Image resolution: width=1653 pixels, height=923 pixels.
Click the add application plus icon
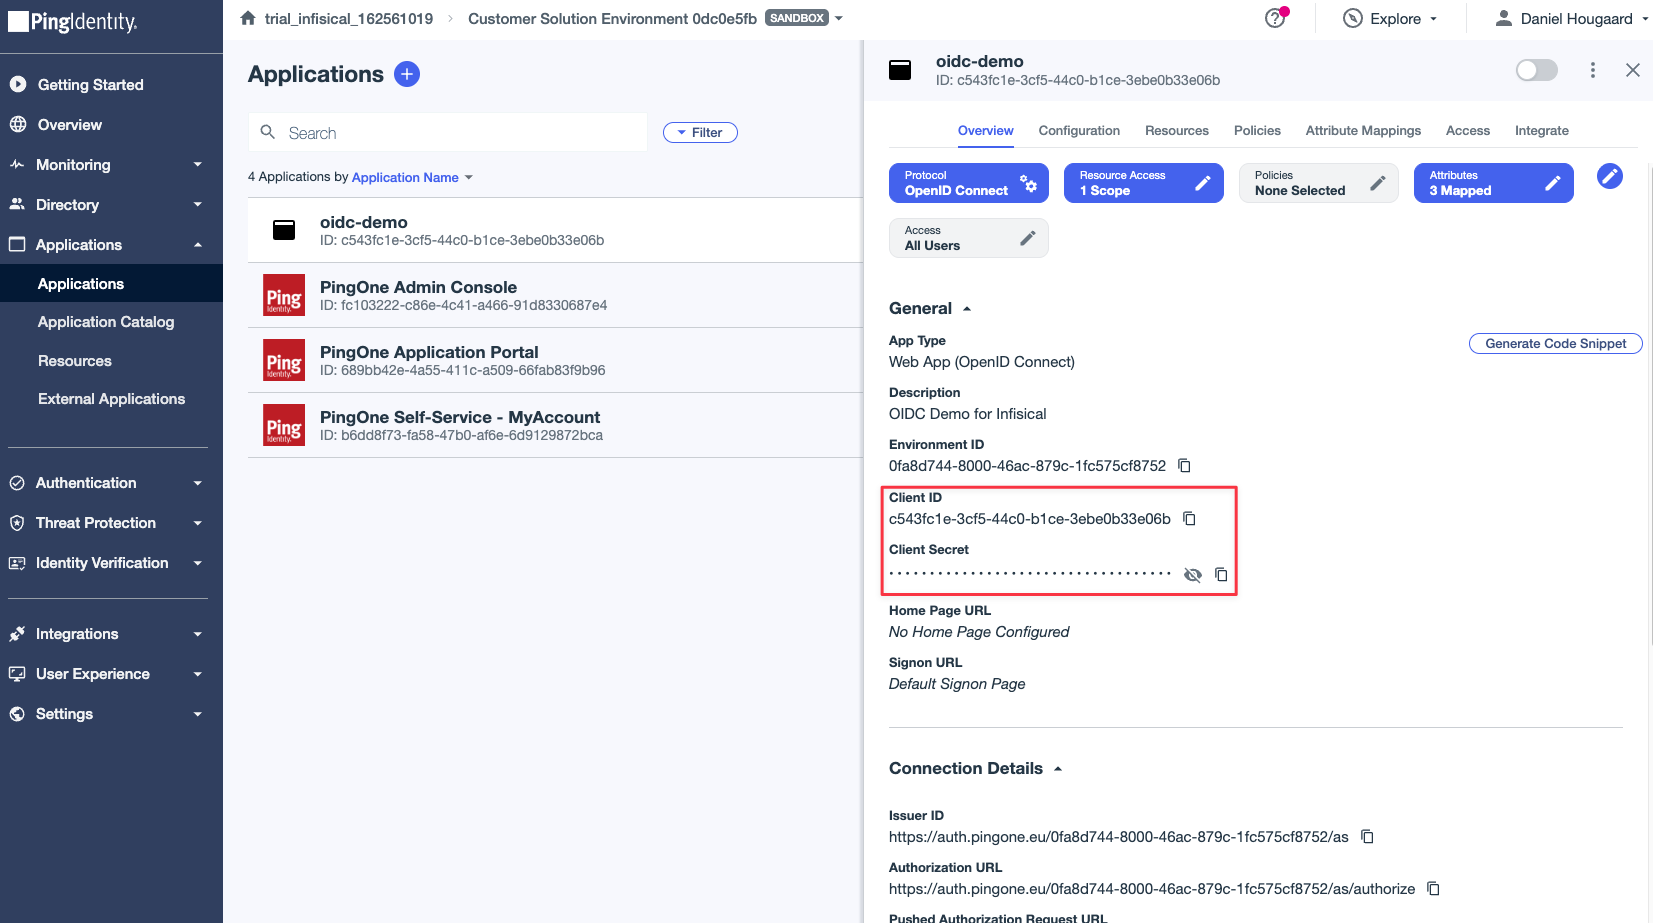pos(407,74)
